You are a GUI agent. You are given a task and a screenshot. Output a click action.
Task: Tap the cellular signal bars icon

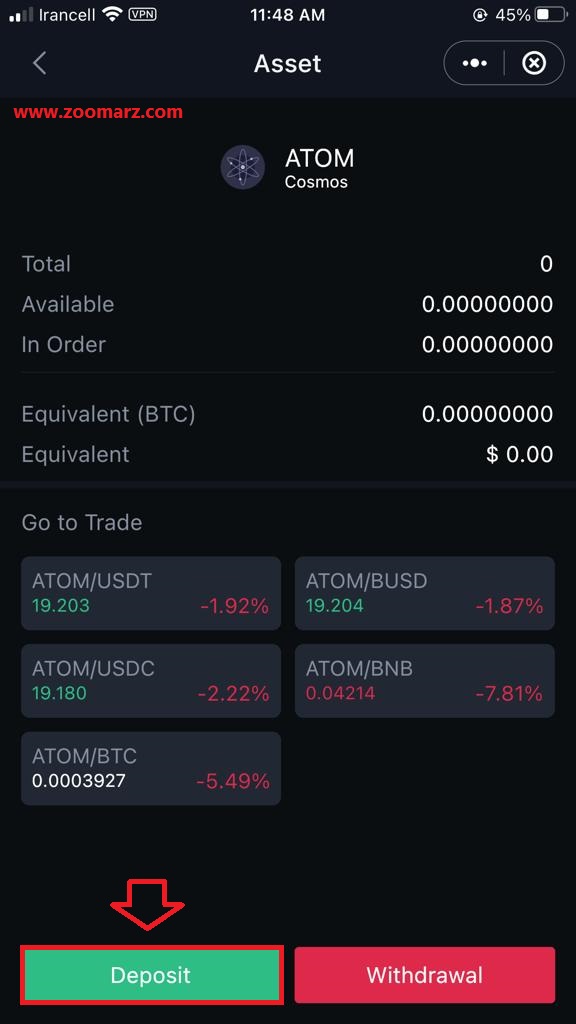[21, 15]
